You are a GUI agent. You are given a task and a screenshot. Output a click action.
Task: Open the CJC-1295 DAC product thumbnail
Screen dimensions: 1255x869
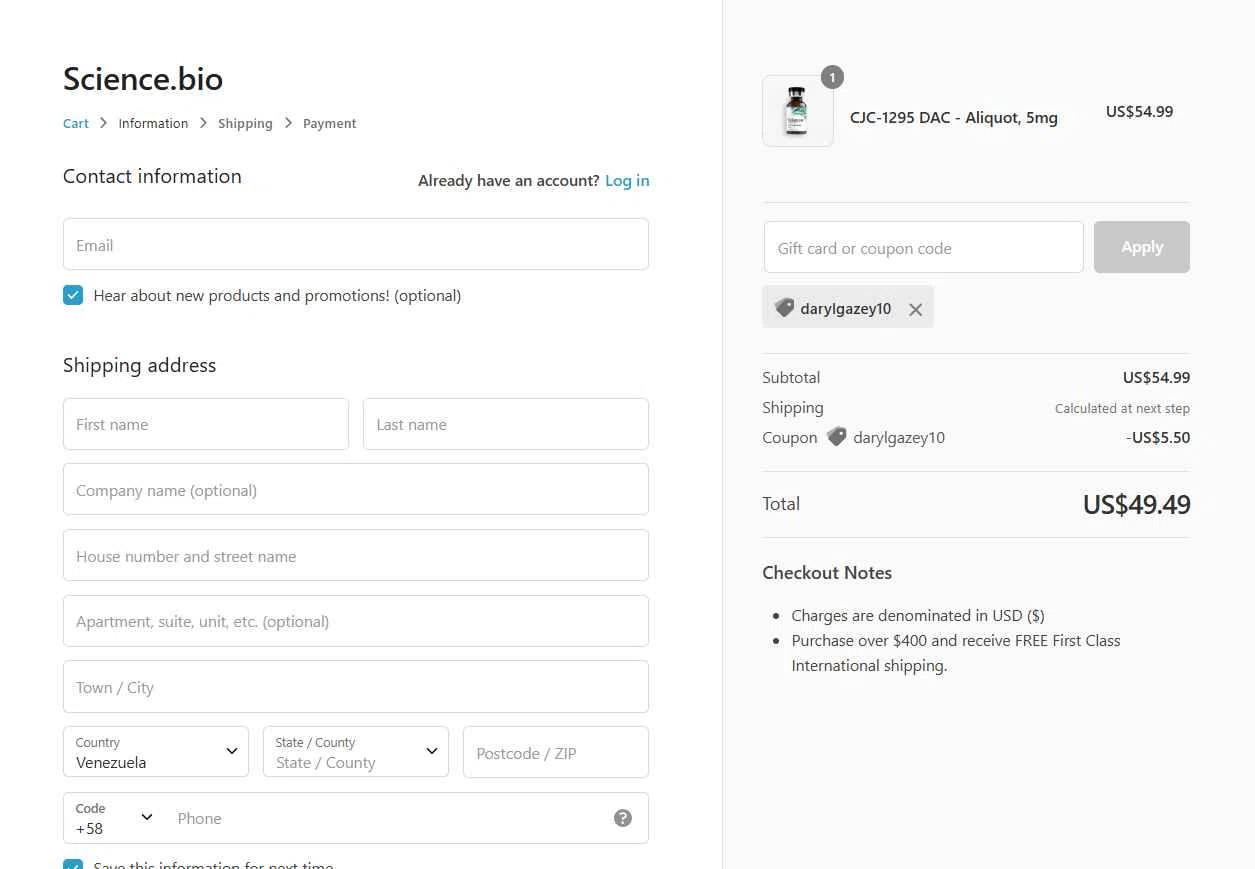click(797, 111)
